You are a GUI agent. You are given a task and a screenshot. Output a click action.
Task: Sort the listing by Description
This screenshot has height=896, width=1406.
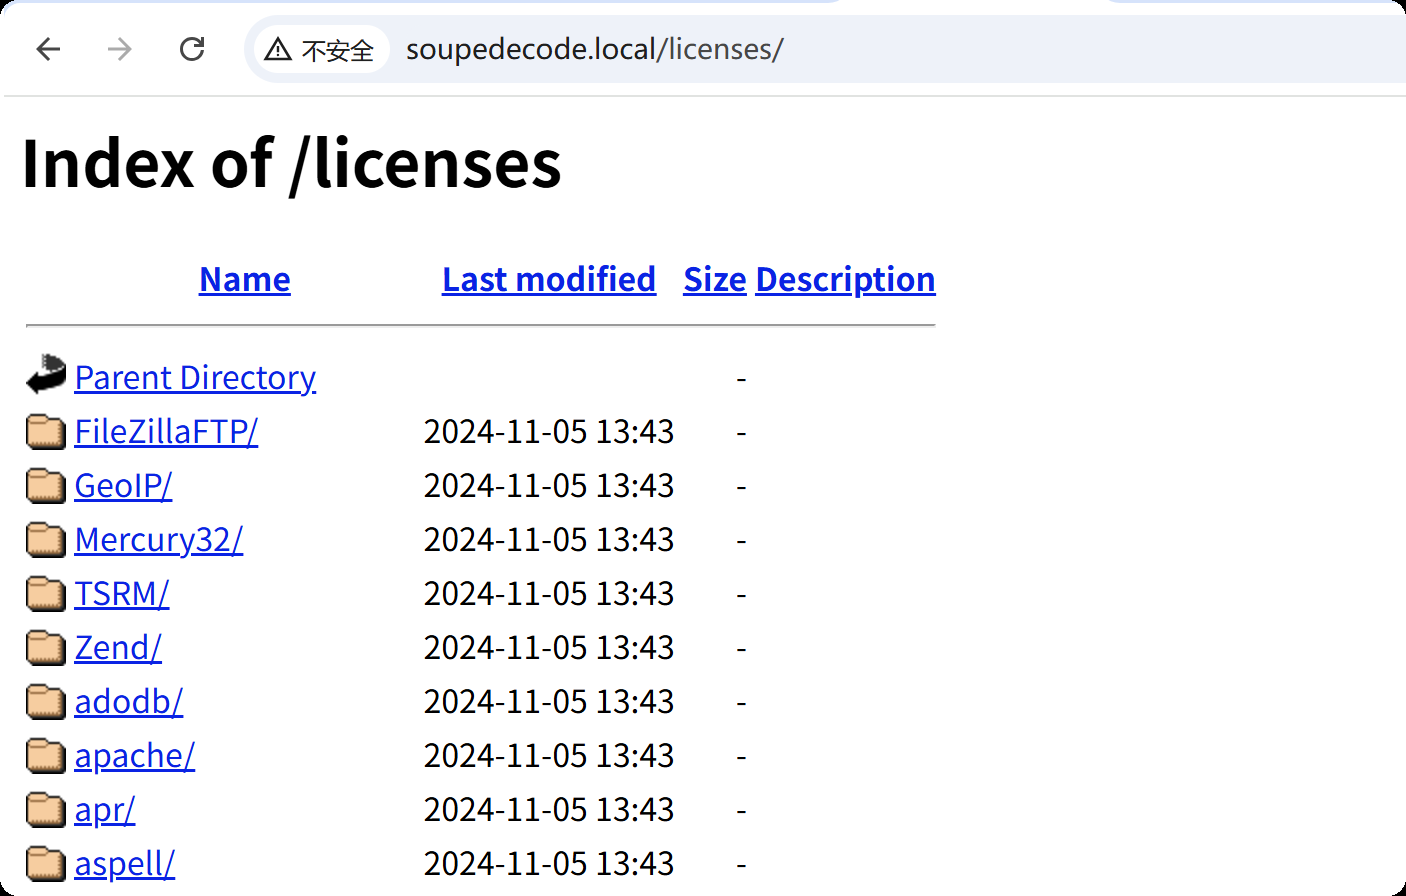pos(844,279)
